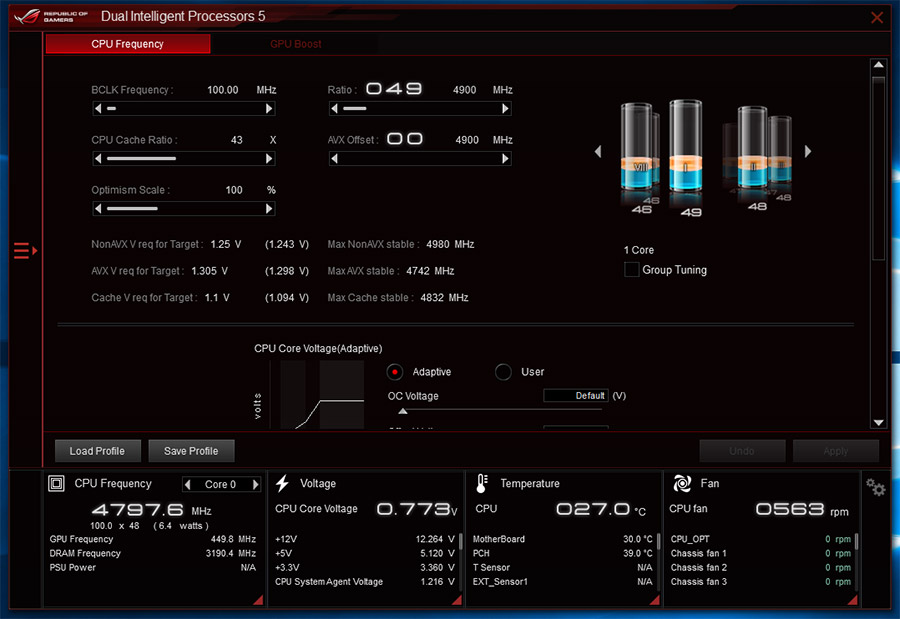Expand the Voltage panel corner triangle

click(457, 599)
